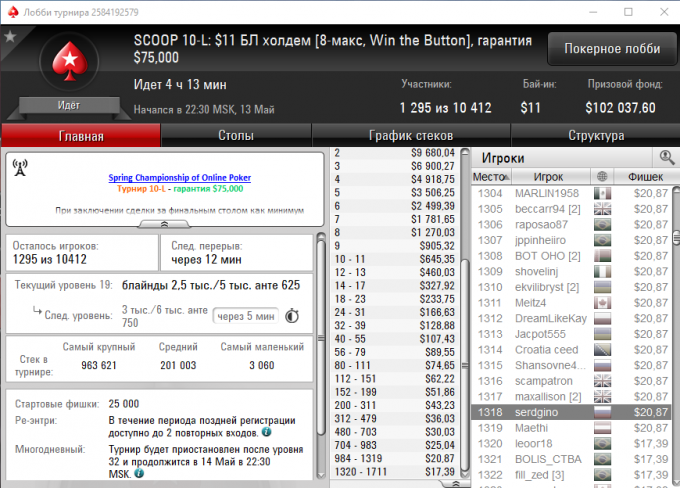
Task: Select the Jacpot555 player row
Action: click(571, 334)
